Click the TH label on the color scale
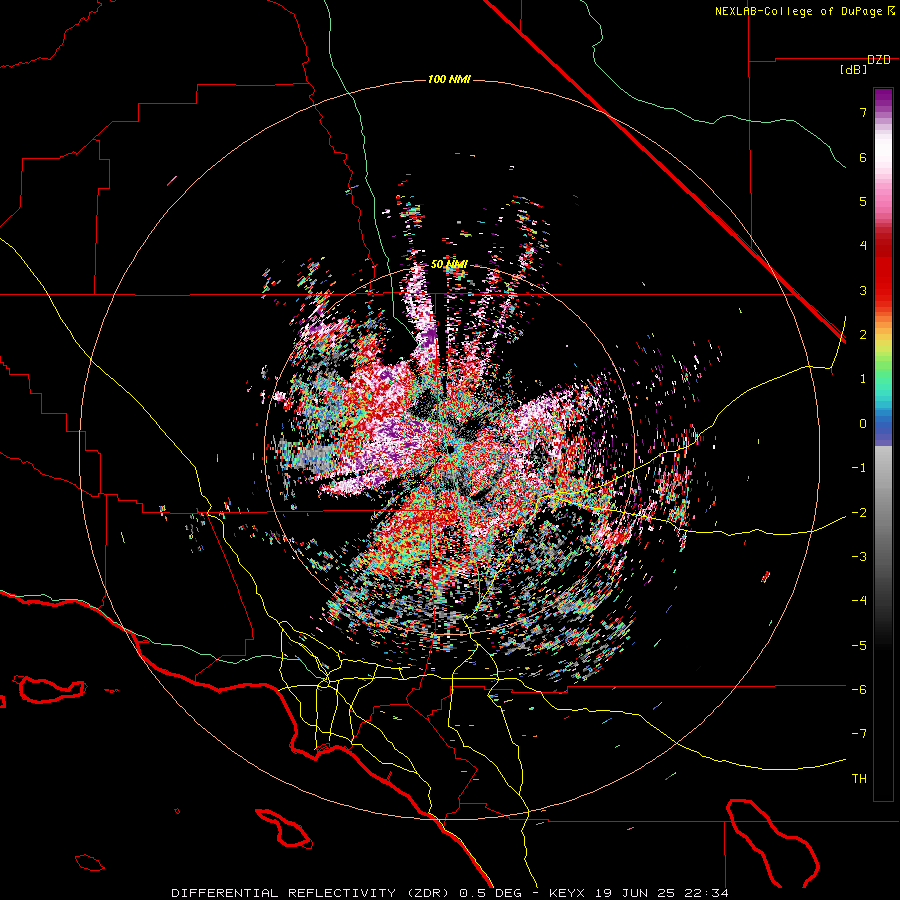 click(859, 779)
